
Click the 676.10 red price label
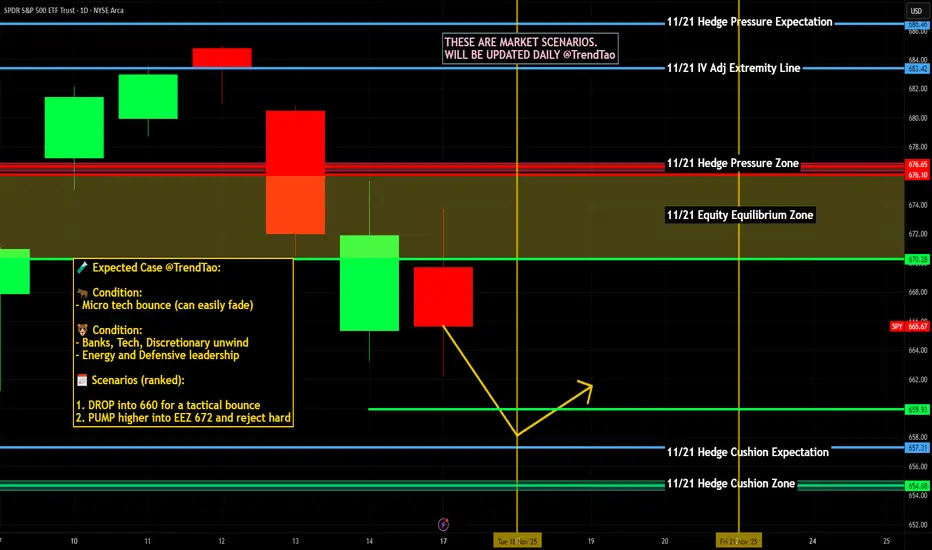(x=917, y=175)
